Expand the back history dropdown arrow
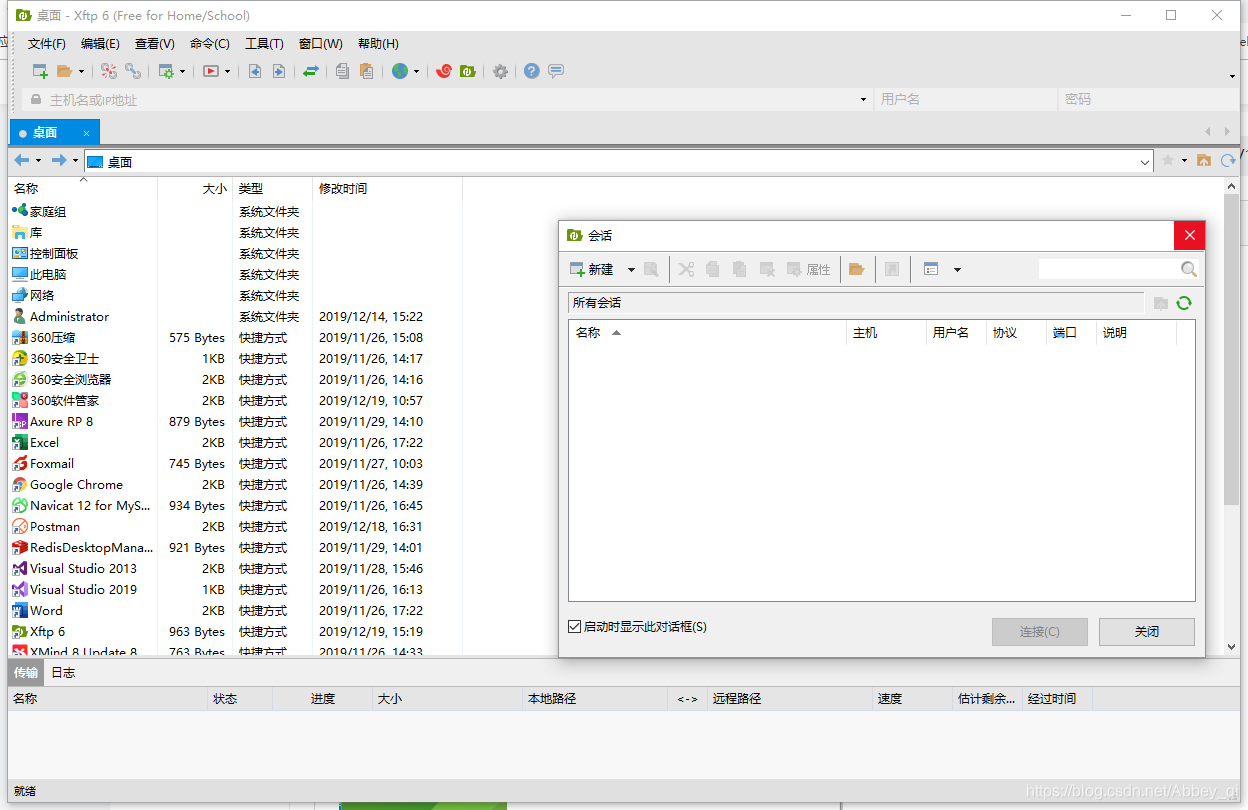The width and height of the screenshot is (1248, 810). click(38, 161)
